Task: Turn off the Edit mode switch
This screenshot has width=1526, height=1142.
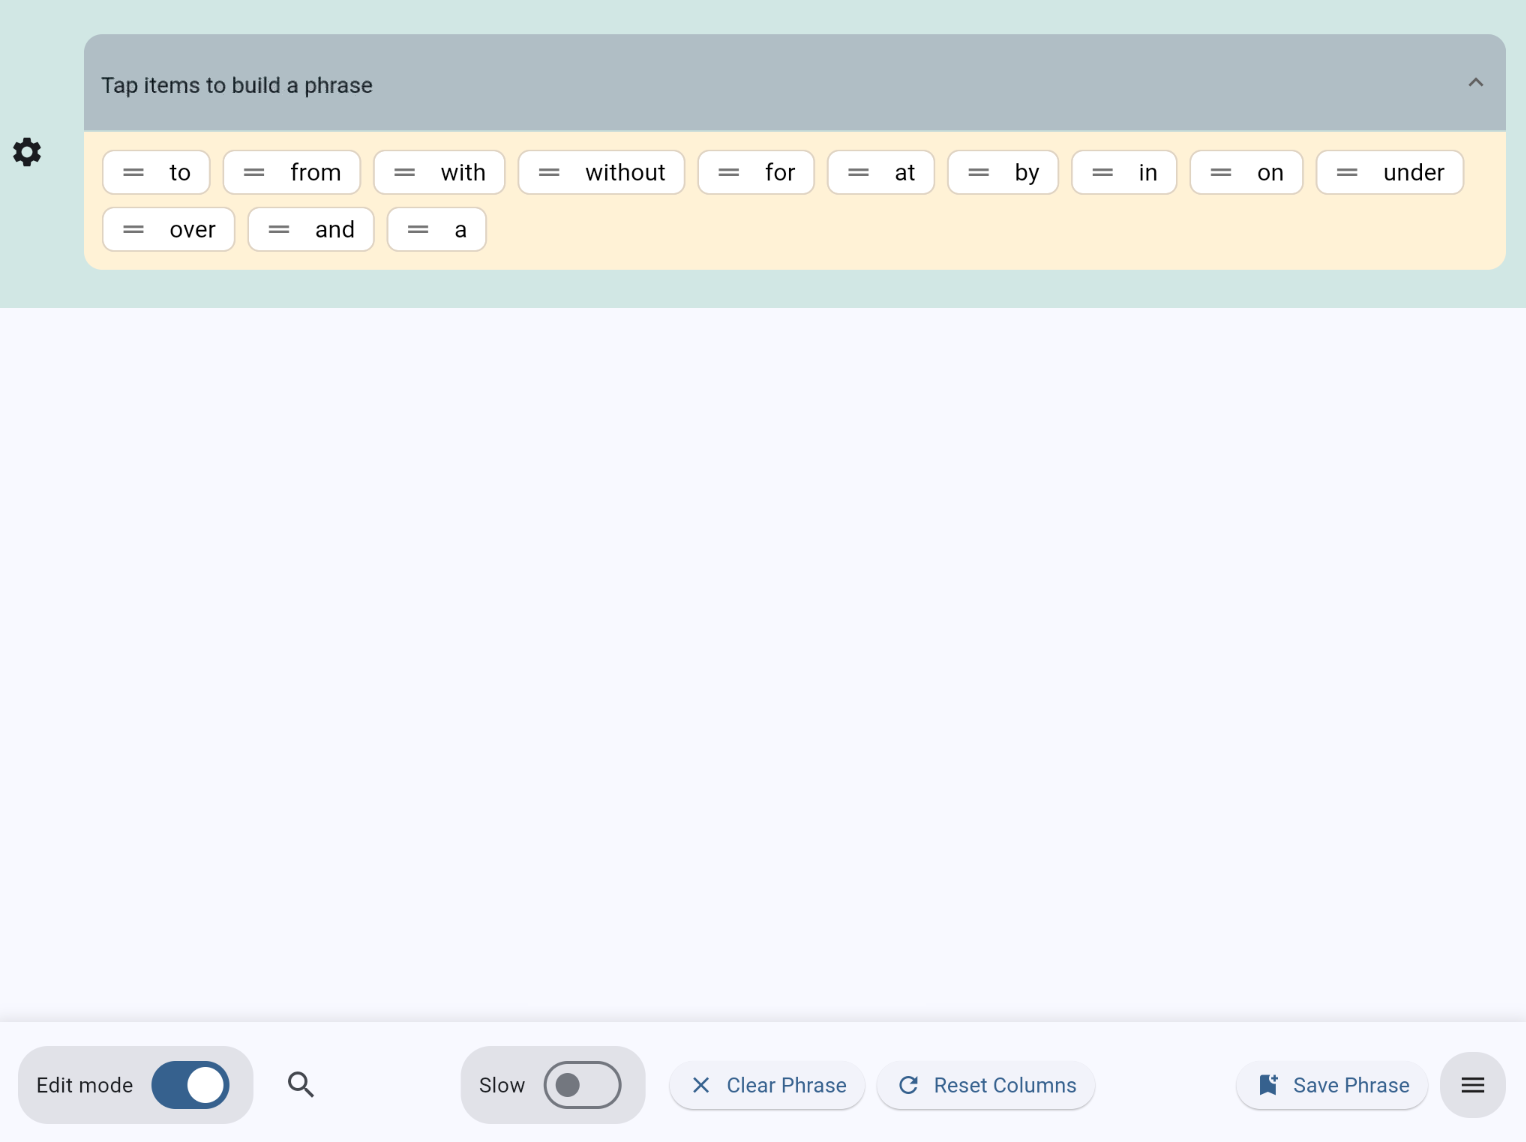Action: (x=190, y=1085)
